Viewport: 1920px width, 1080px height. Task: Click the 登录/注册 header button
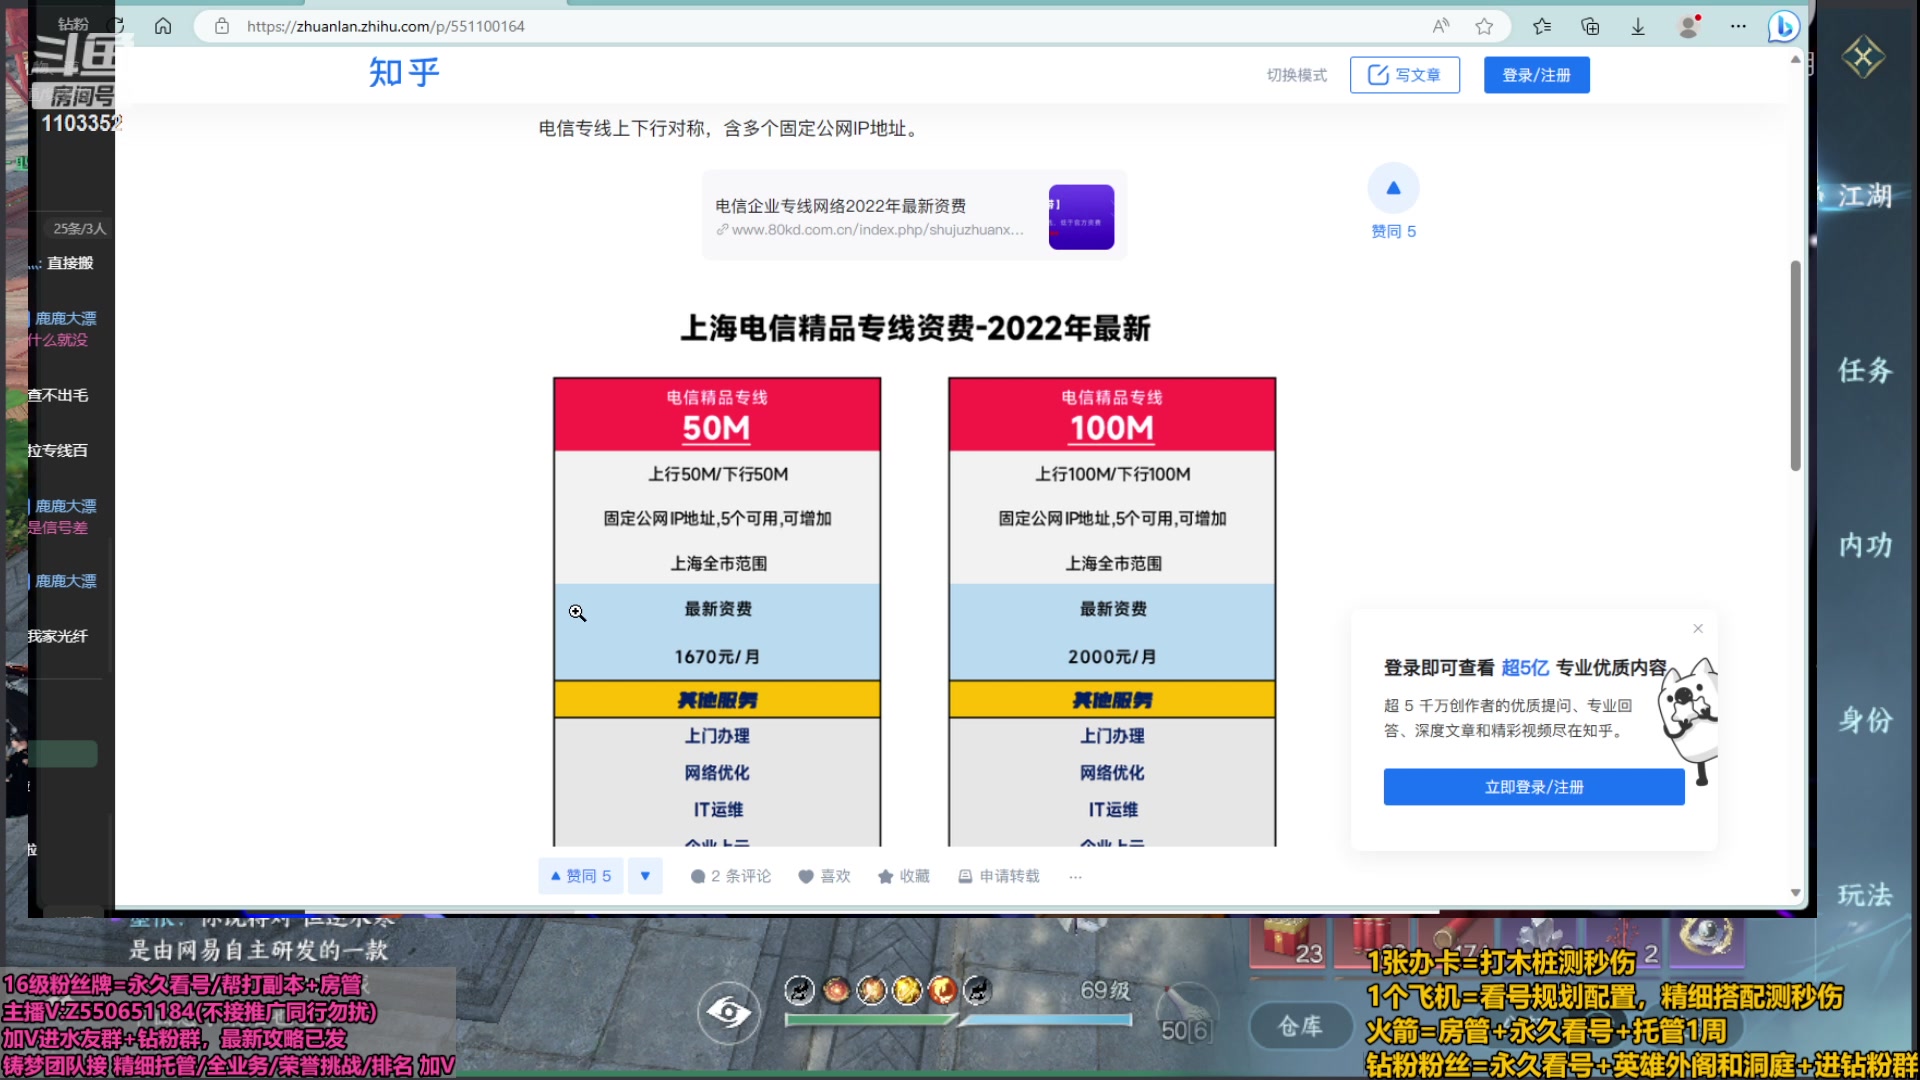click(1536, 75)
